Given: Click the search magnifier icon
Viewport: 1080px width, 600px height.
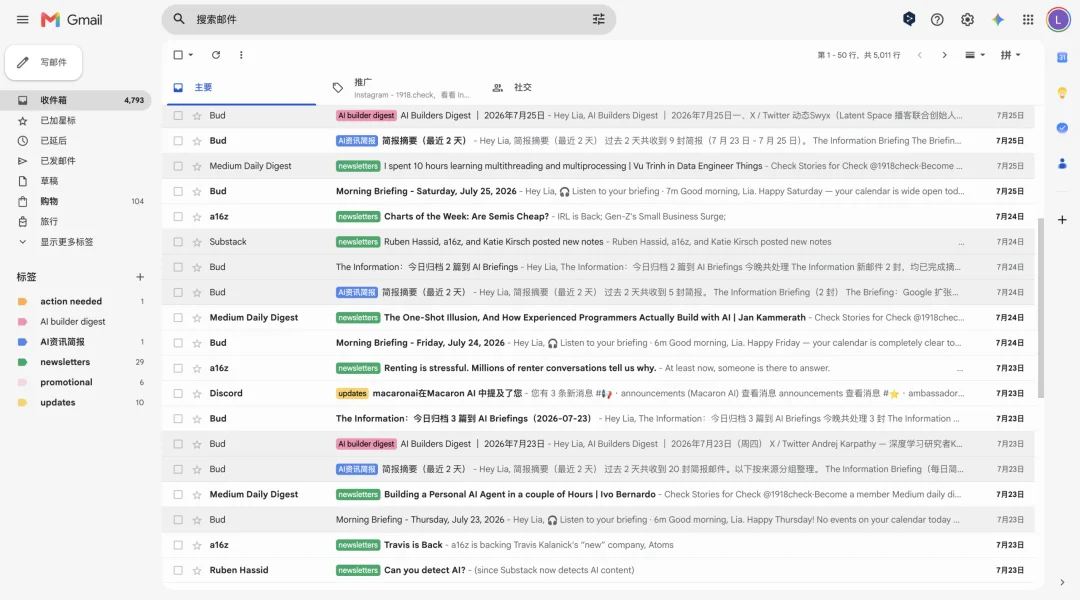Looking at the screenshot, I should (x=179, y=19).
